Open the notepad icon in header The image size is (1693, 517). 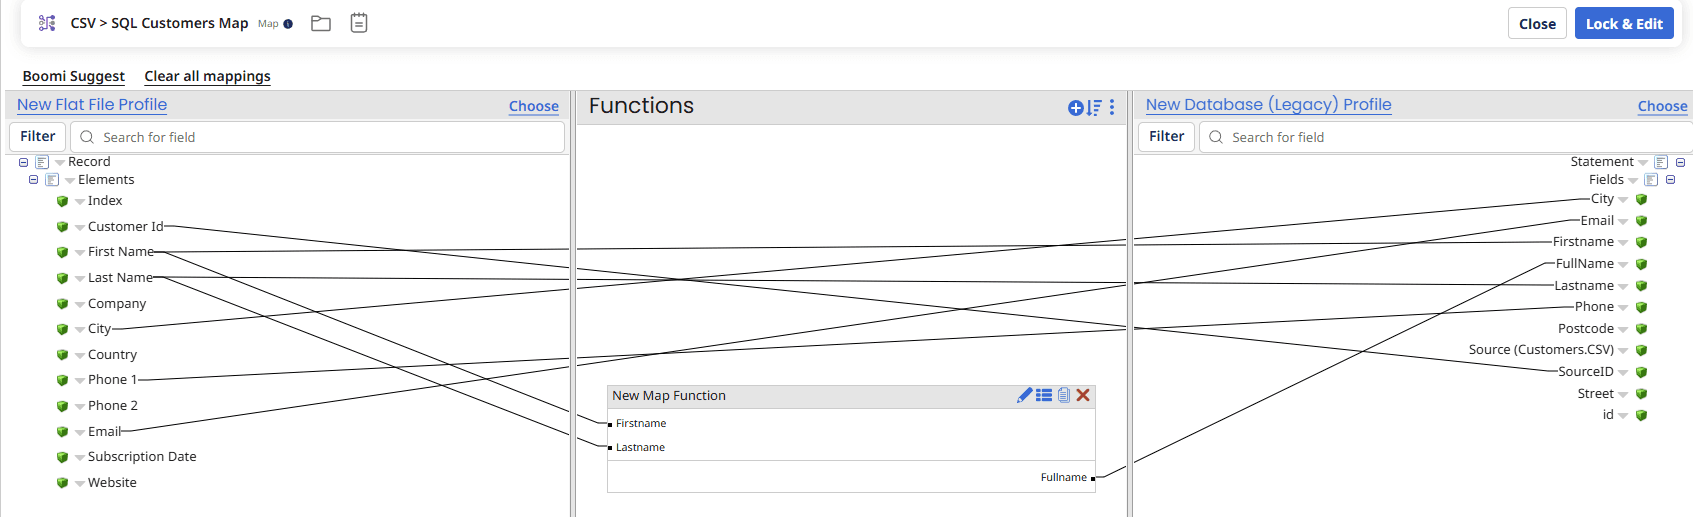(x=359, y=23)
